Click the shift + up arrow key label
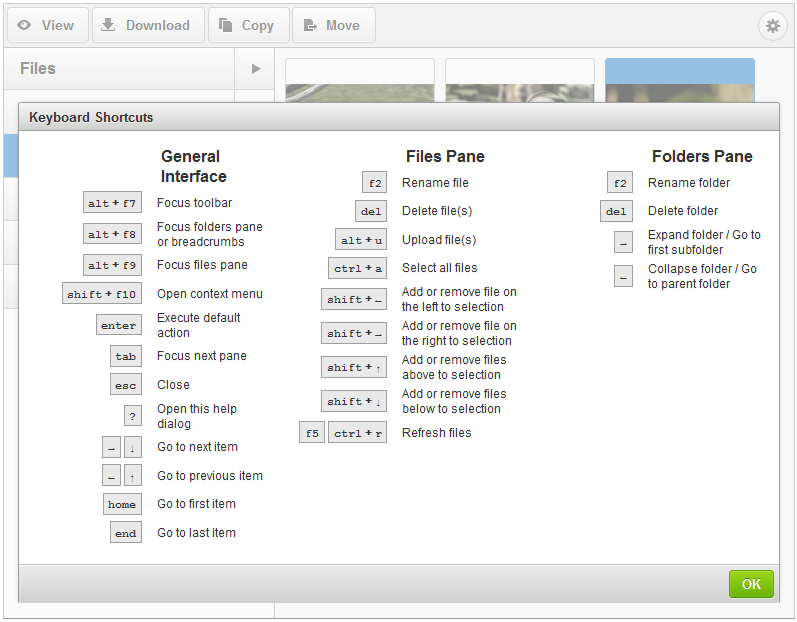The width and height of the screenshot is (797, 622). point(354,367)
